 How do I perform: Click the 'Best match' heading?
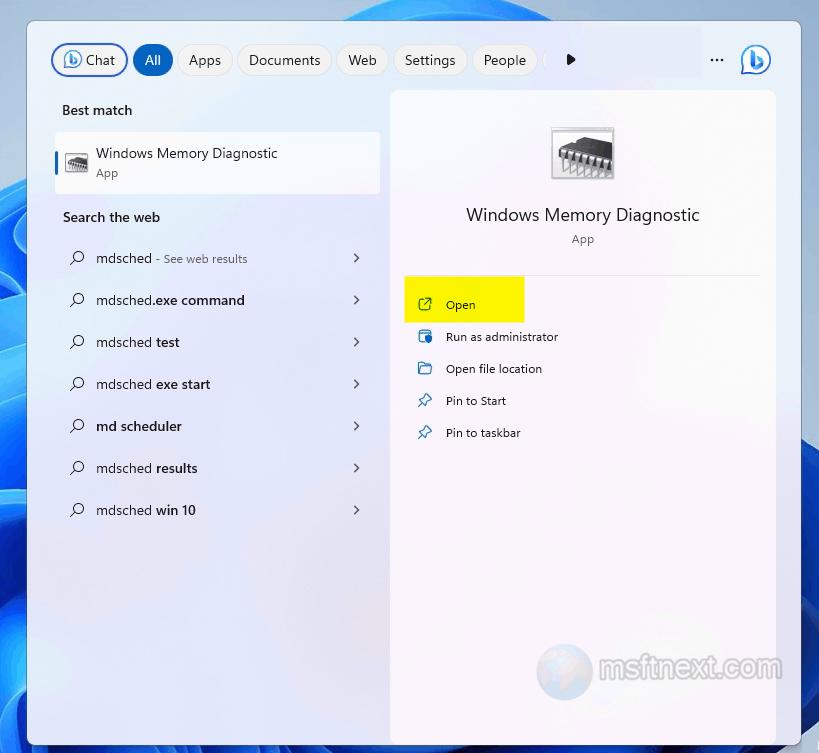click(x=97, y=111)
